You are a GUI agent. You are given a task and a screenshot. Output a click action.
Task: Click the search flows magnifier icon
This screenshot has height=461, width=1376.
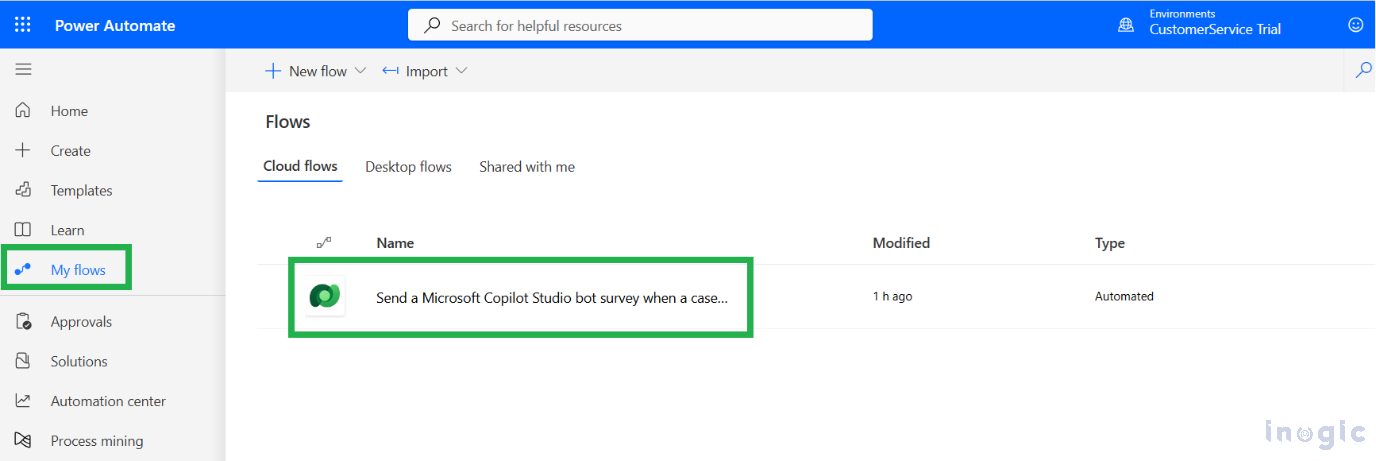(x=1362, y=71)
